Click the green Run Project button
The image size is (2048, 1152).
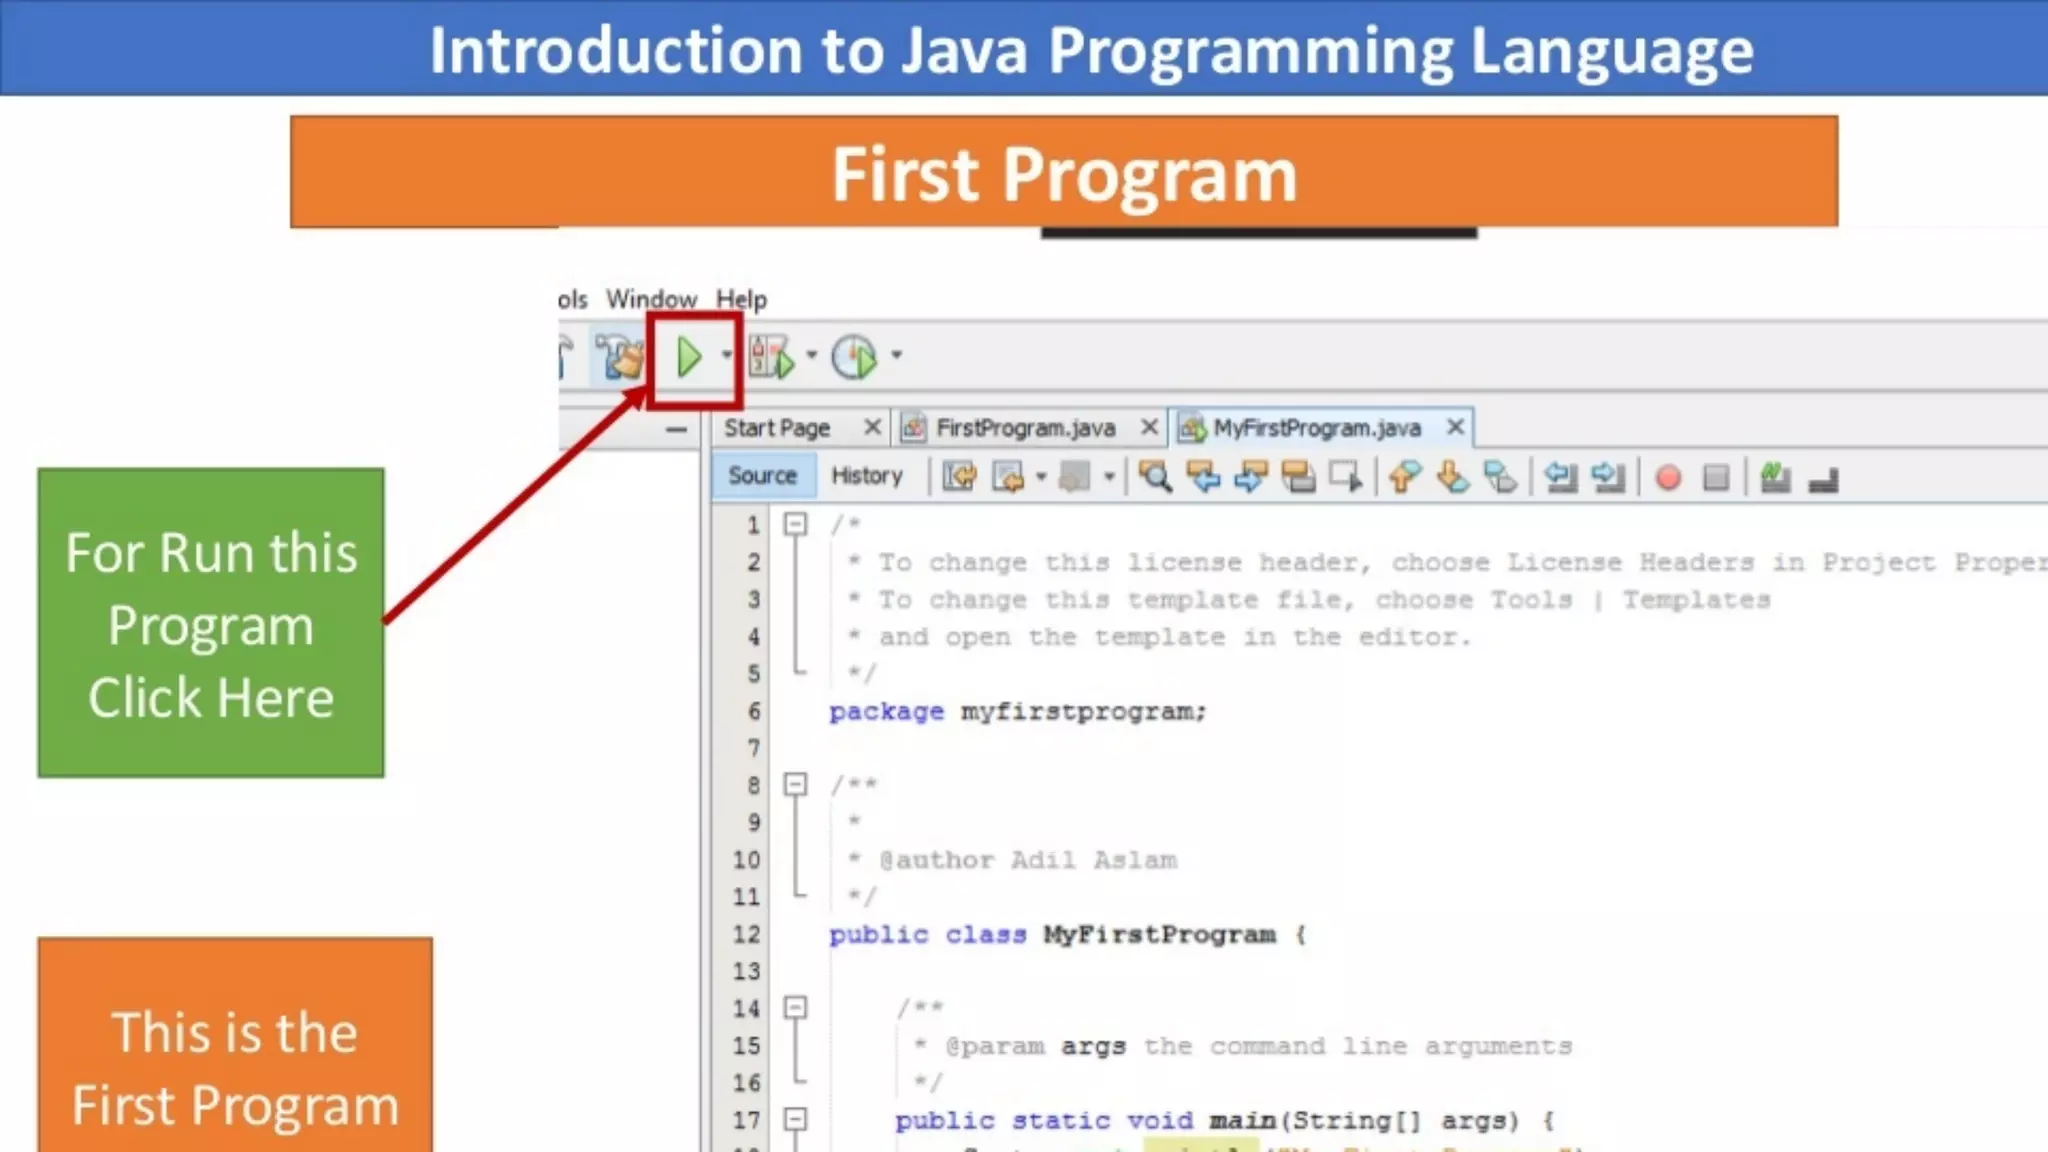coord(688,357)
